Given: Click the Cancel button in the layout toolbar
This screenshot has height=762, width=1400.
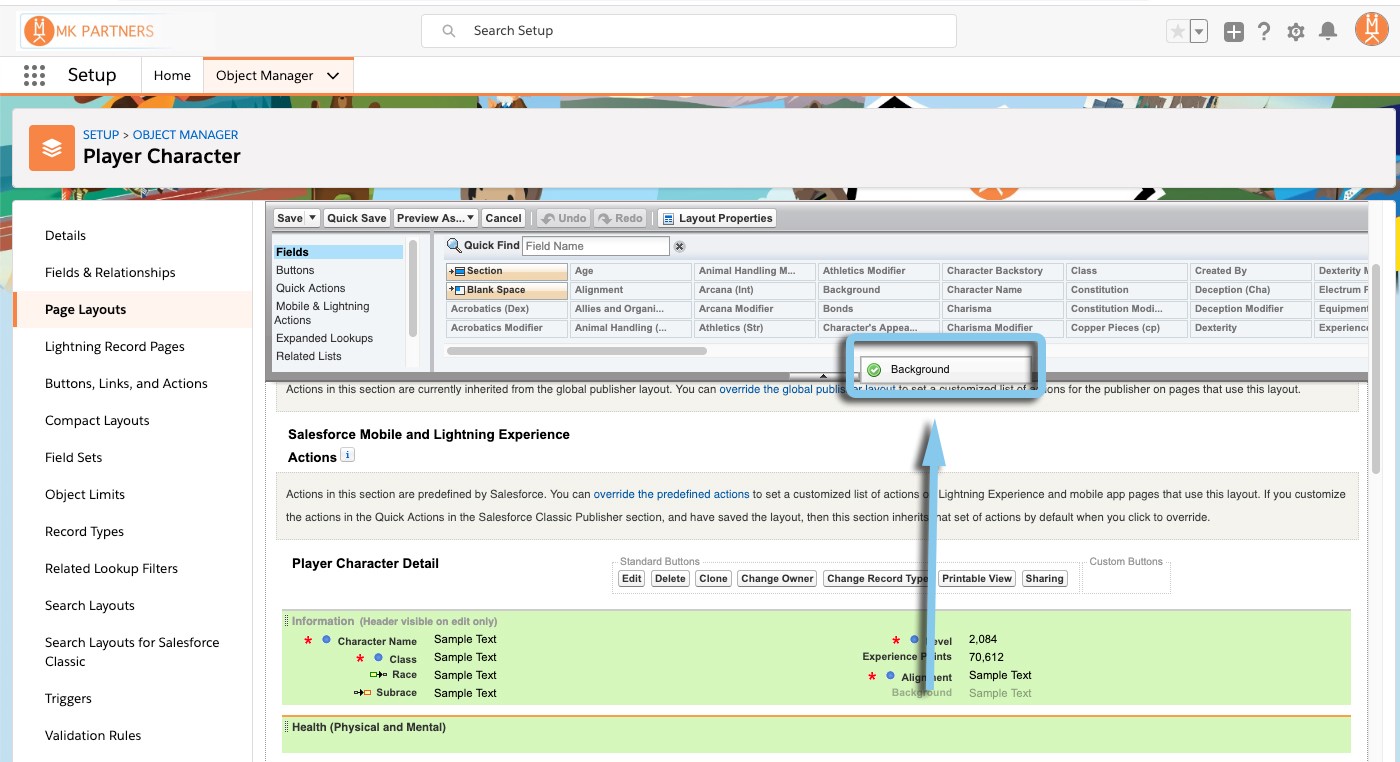Looking at the screenshot, I should (x=504, y=218).
